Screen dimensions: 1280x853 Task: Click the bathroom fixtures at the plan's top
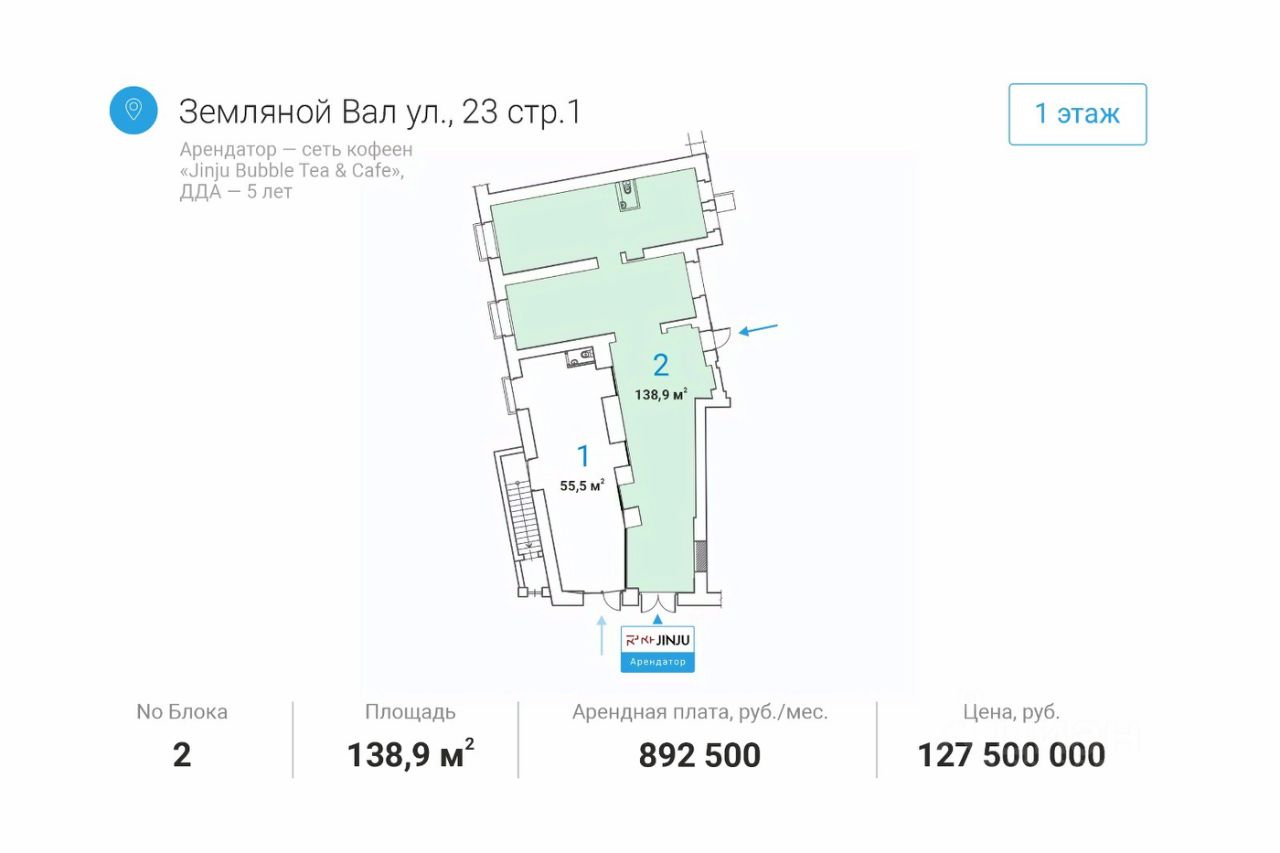tap(627, 194)
